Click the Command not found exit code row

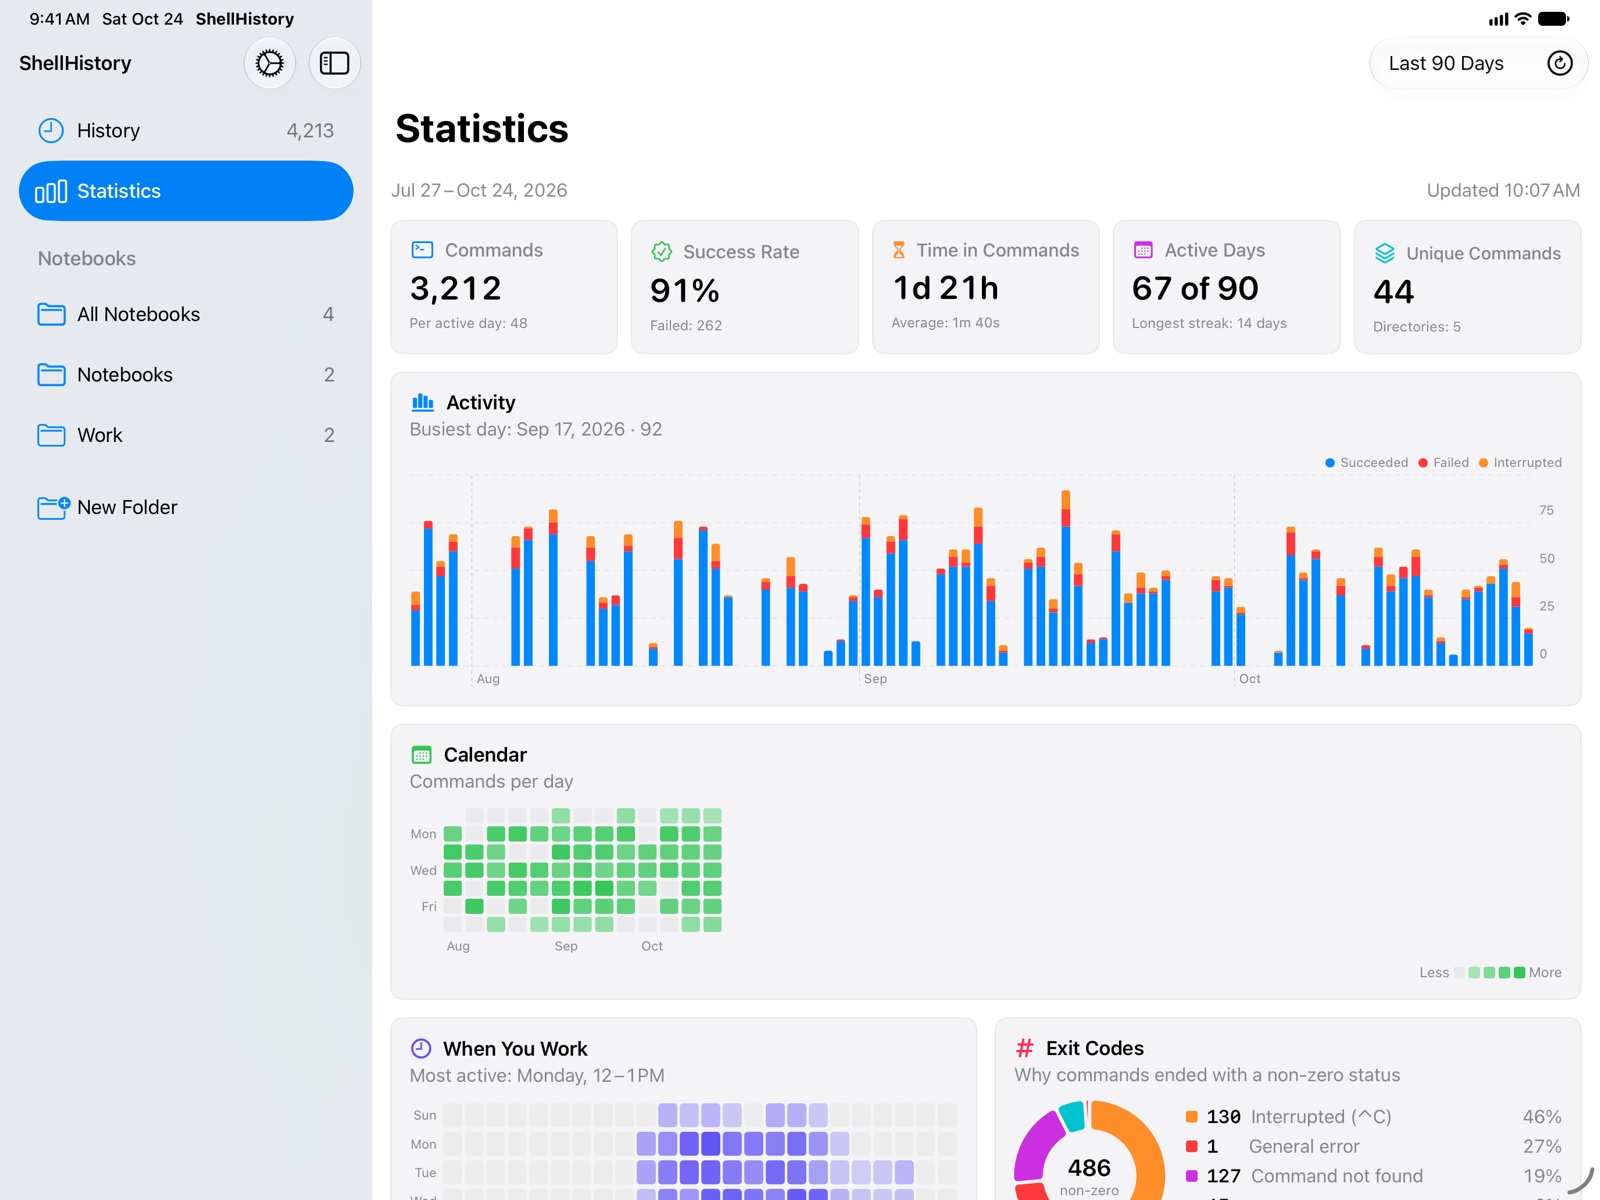(1373, 1176)
